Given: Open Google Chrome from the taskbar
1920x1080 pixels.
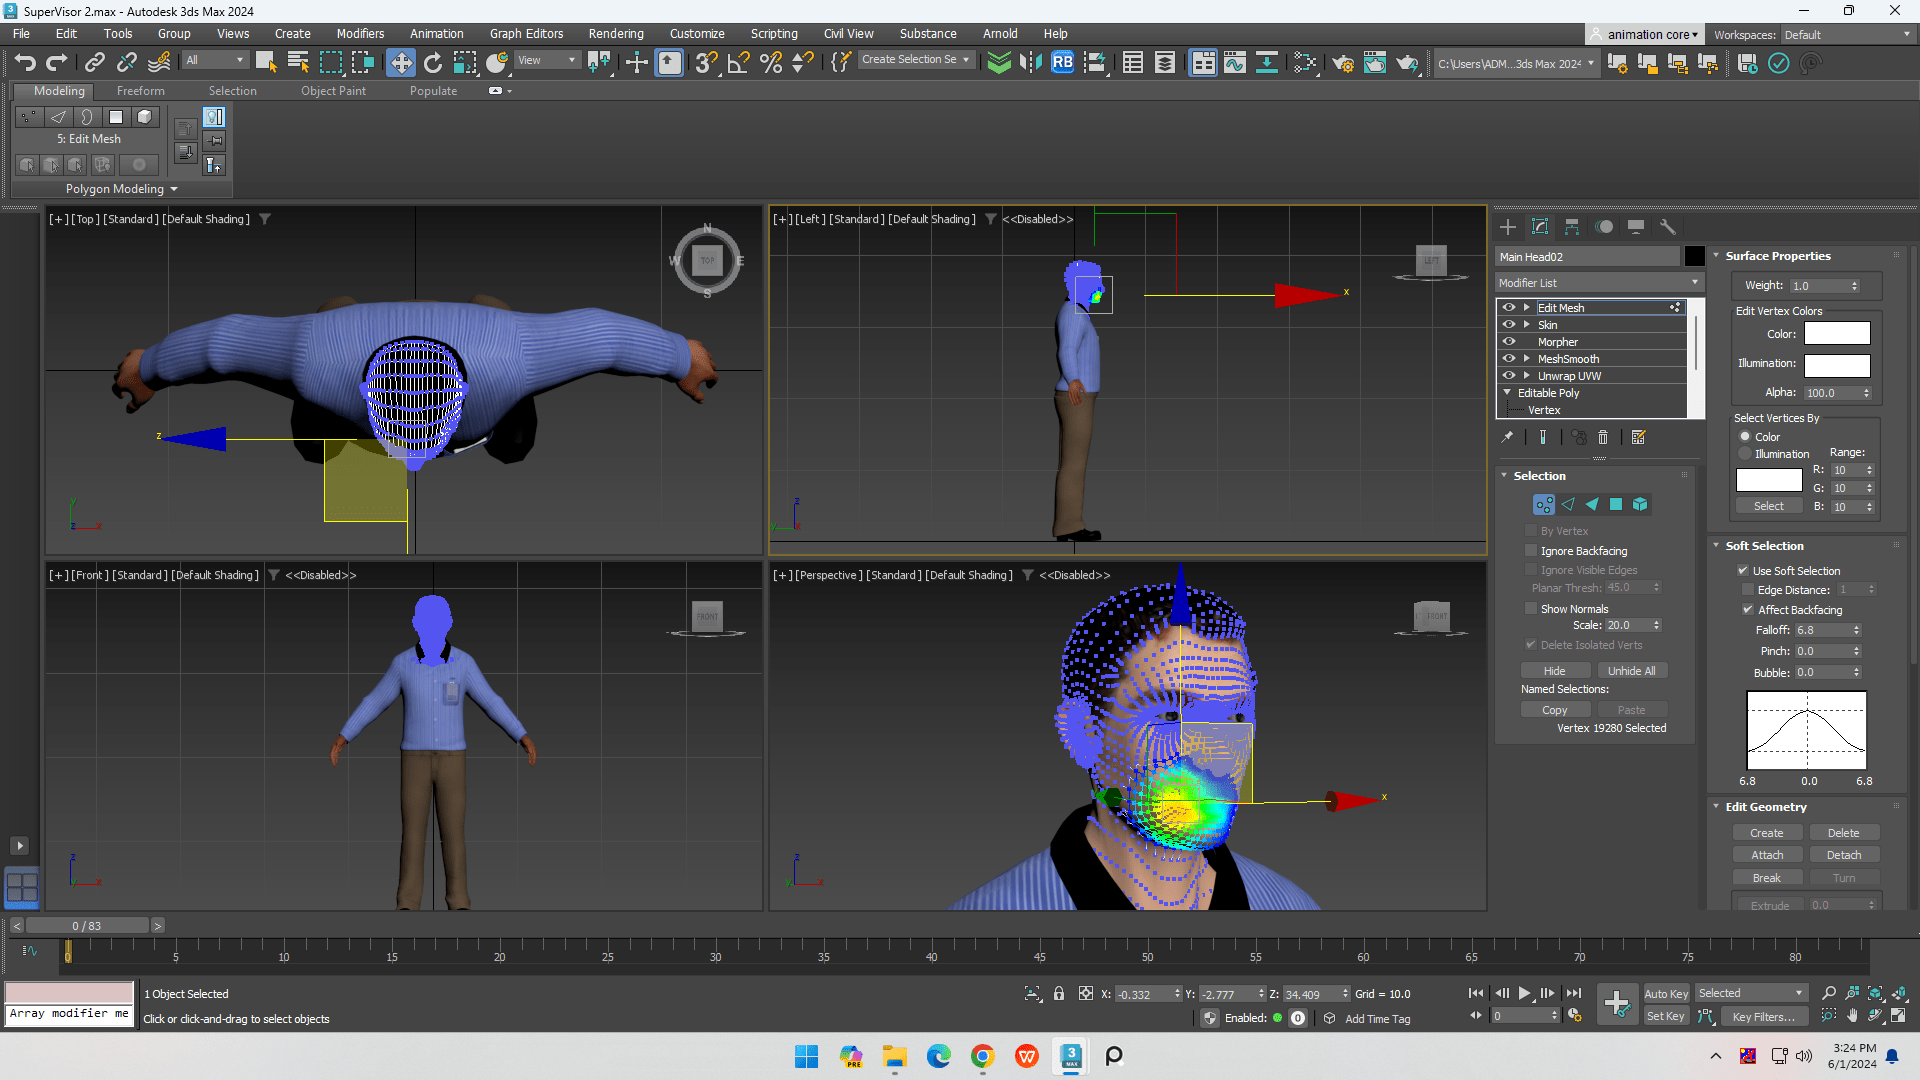Looking at the screenshot, I should click(982, 1056).
